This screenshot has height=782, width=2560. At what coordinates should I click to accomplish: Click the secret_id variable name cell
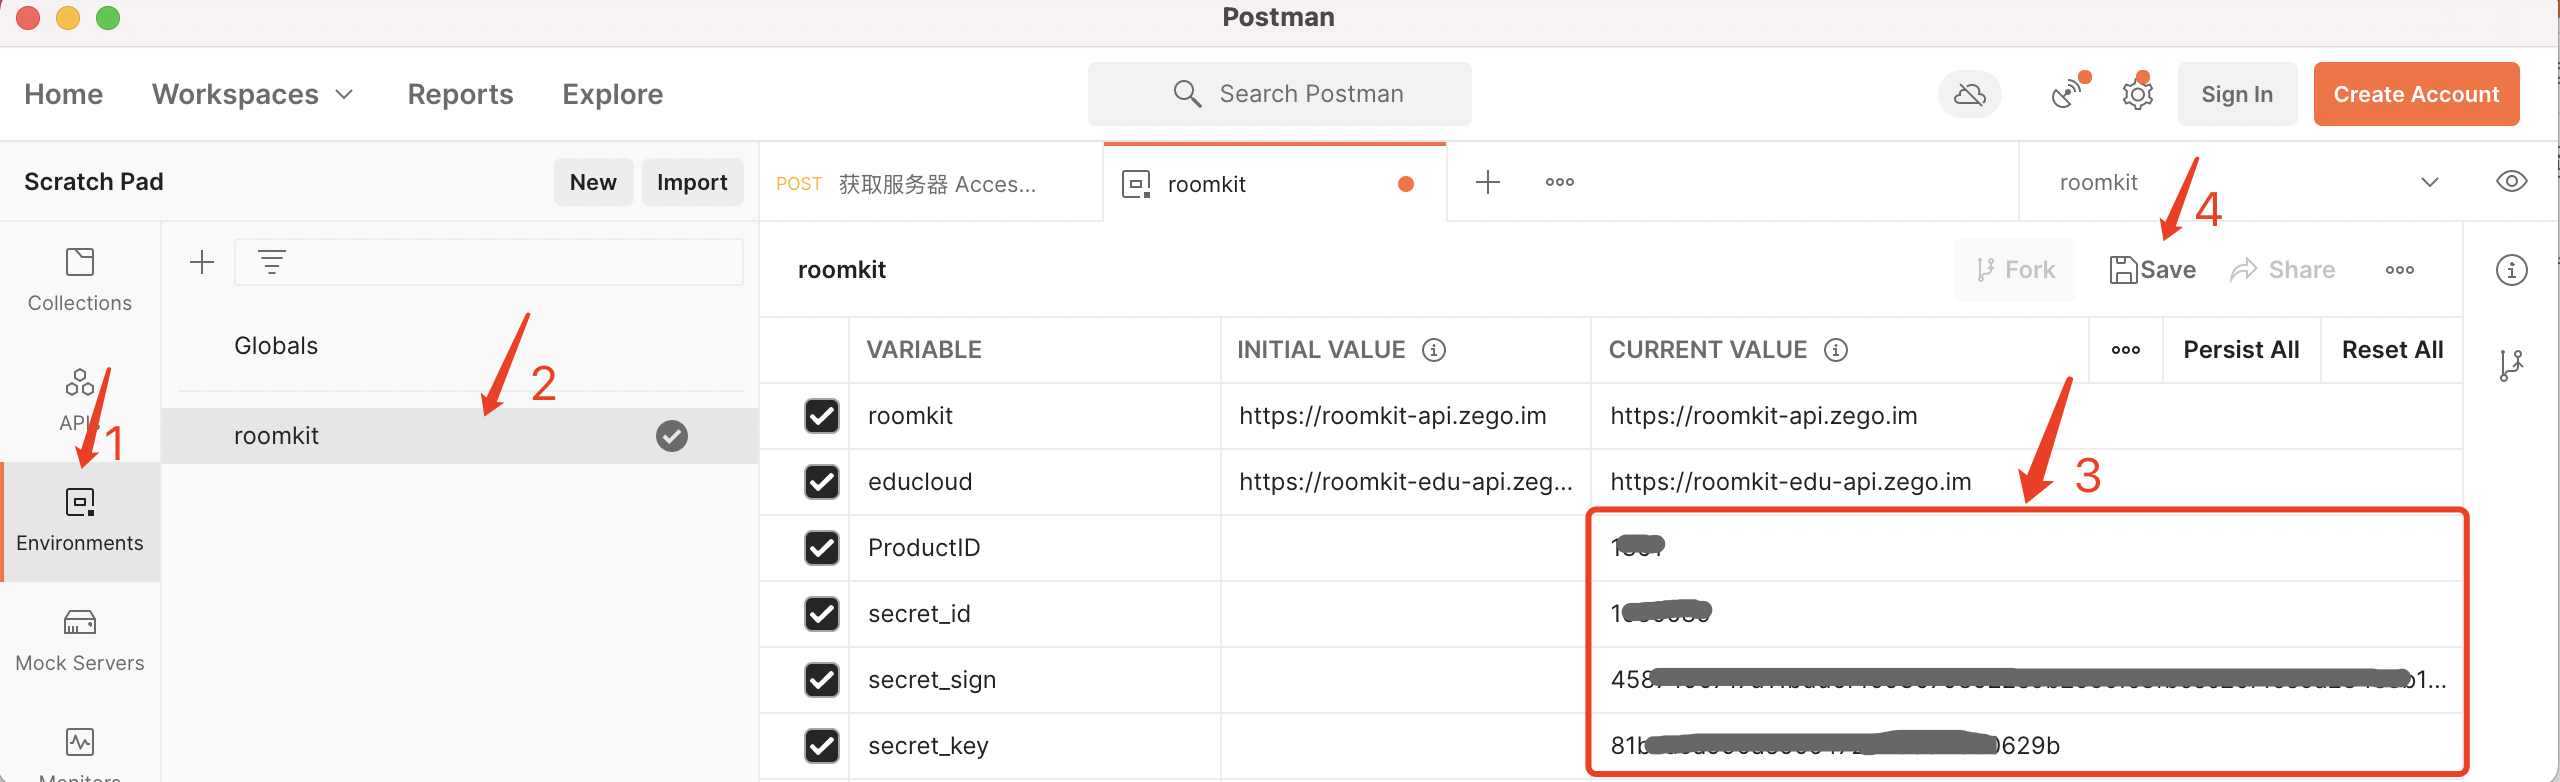[x=1034, y=614]
